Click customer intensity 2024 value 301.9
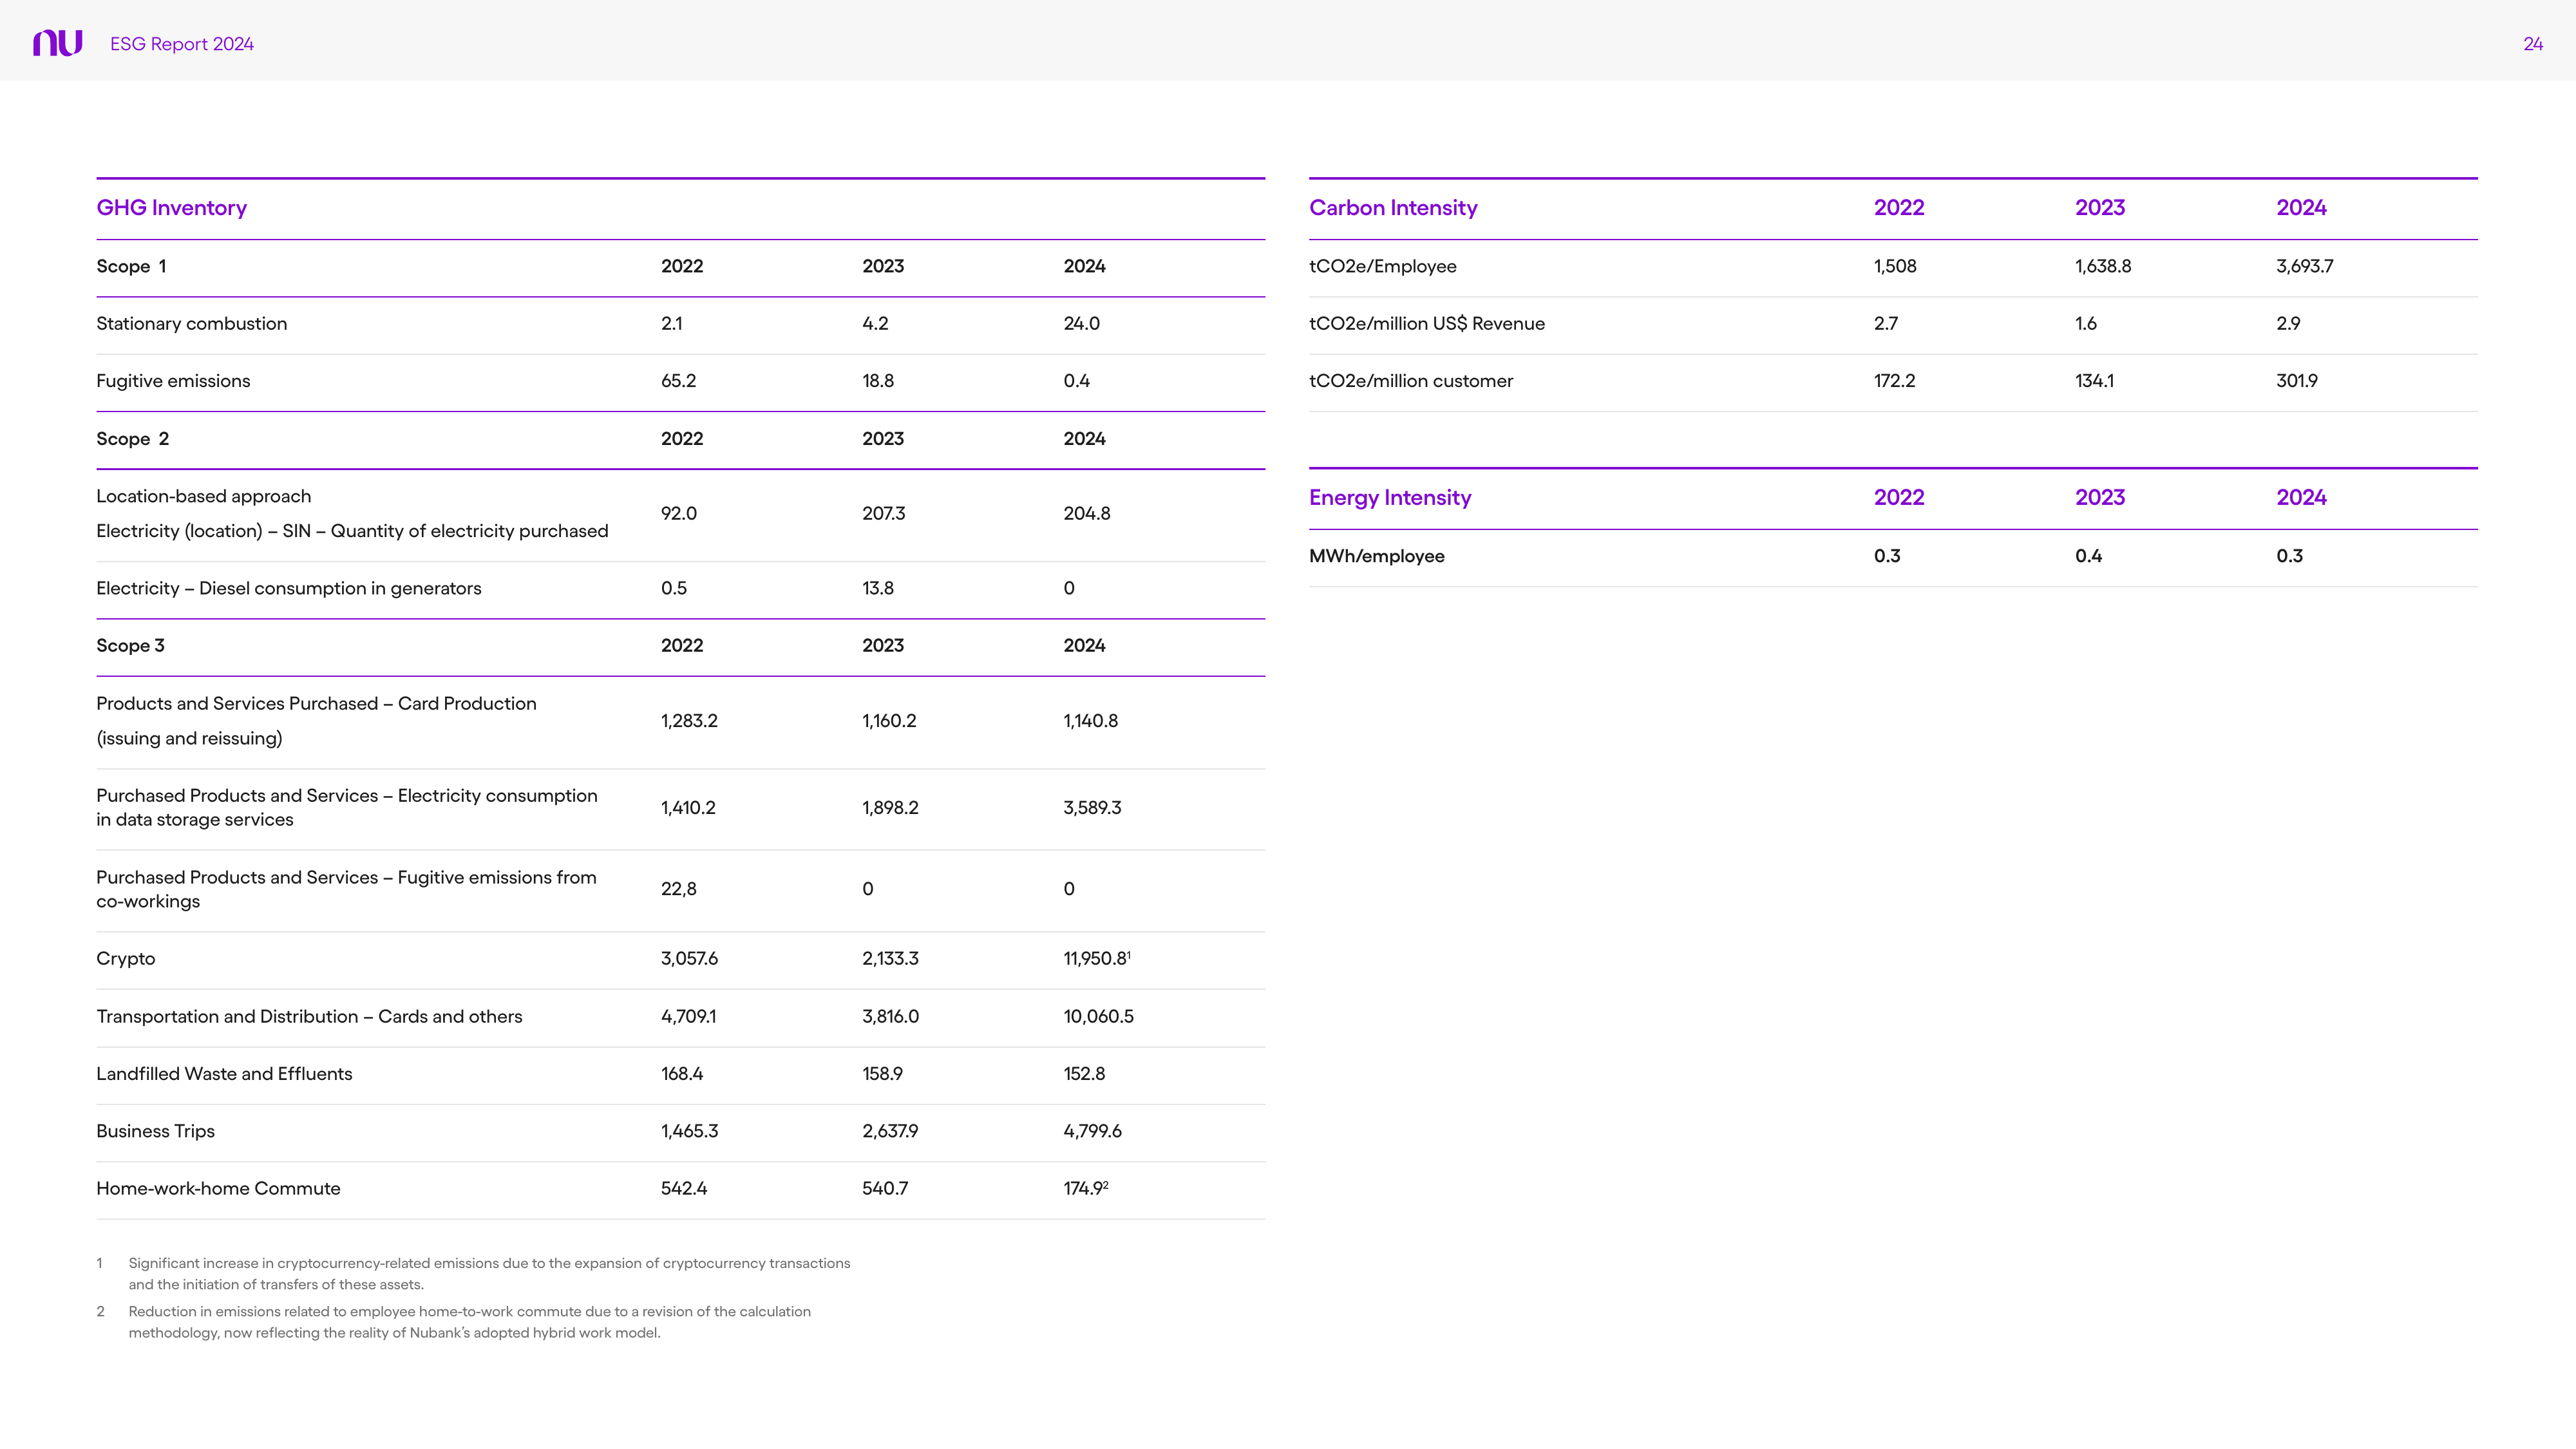This screenshot has width=2576, height=1449. pos(2297,381)
